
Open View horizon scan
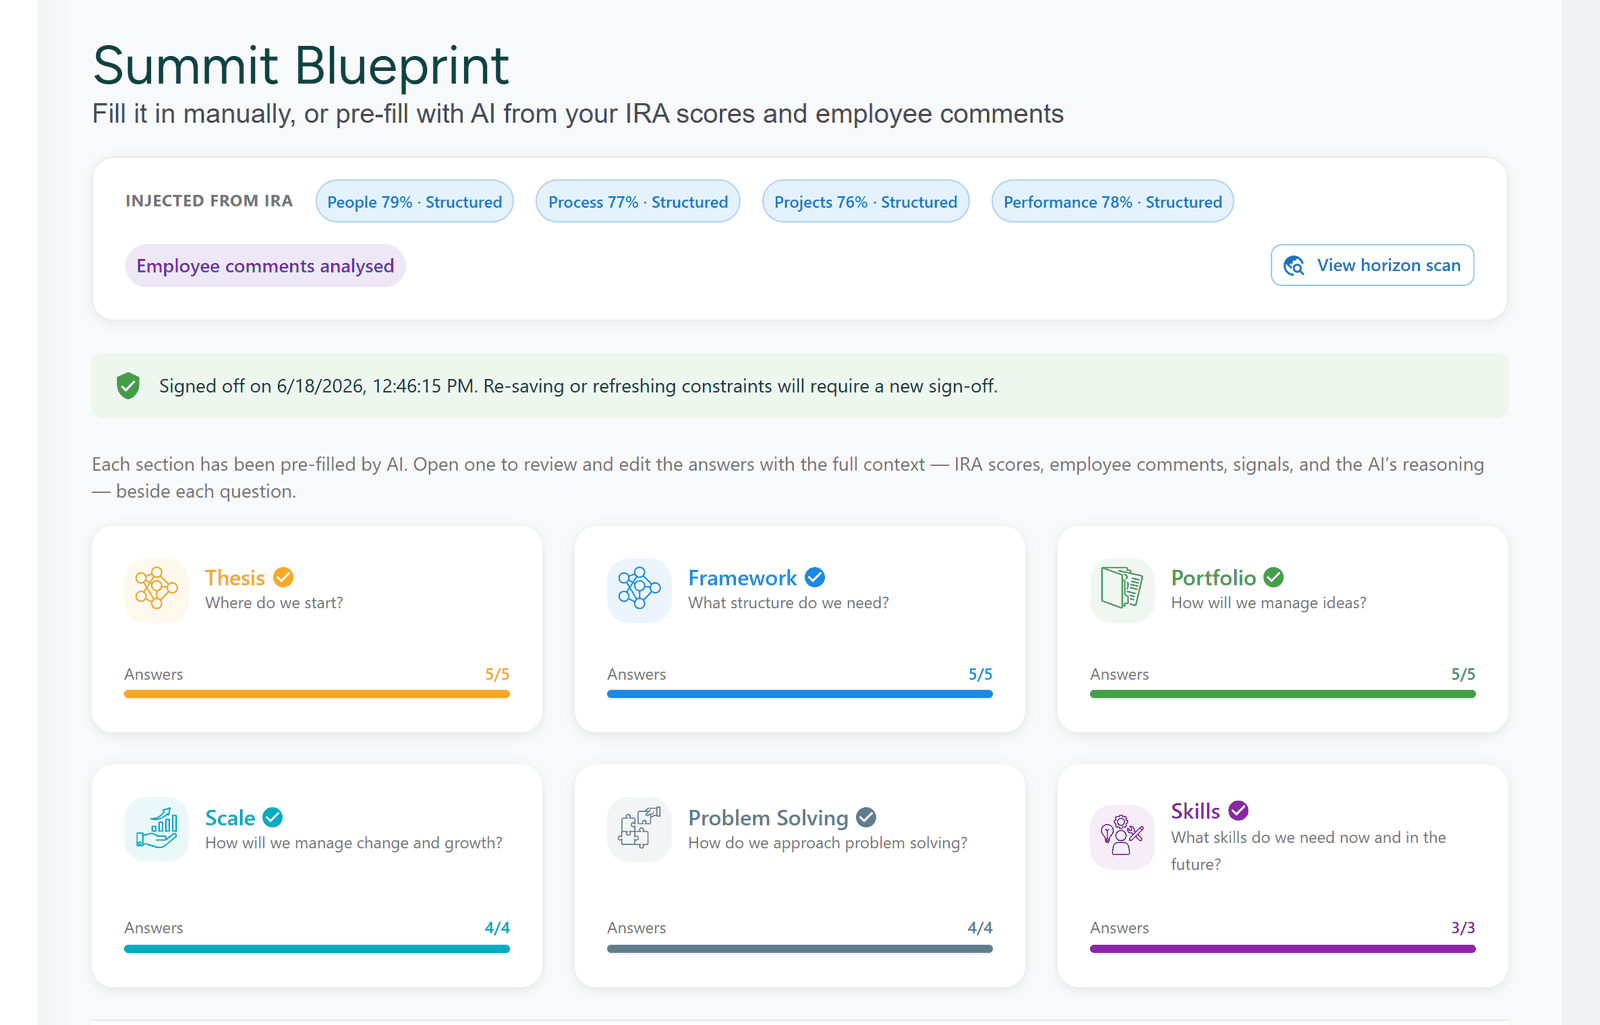[1372, 265]
